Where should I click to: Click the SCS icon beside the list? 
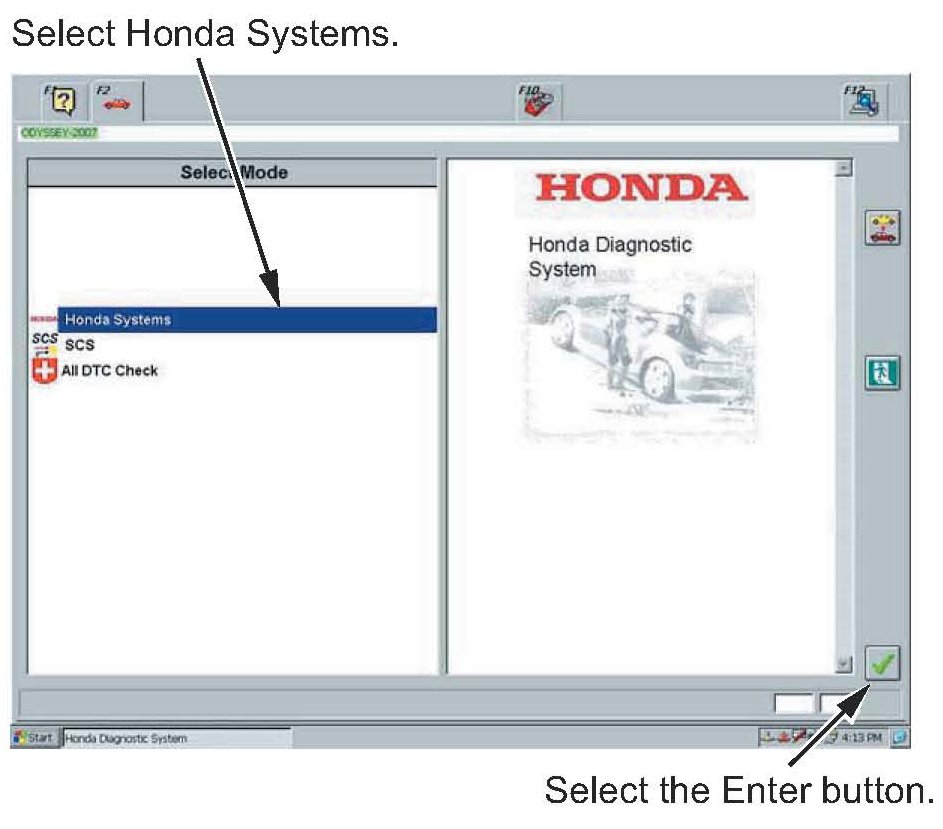pos(45,344)
